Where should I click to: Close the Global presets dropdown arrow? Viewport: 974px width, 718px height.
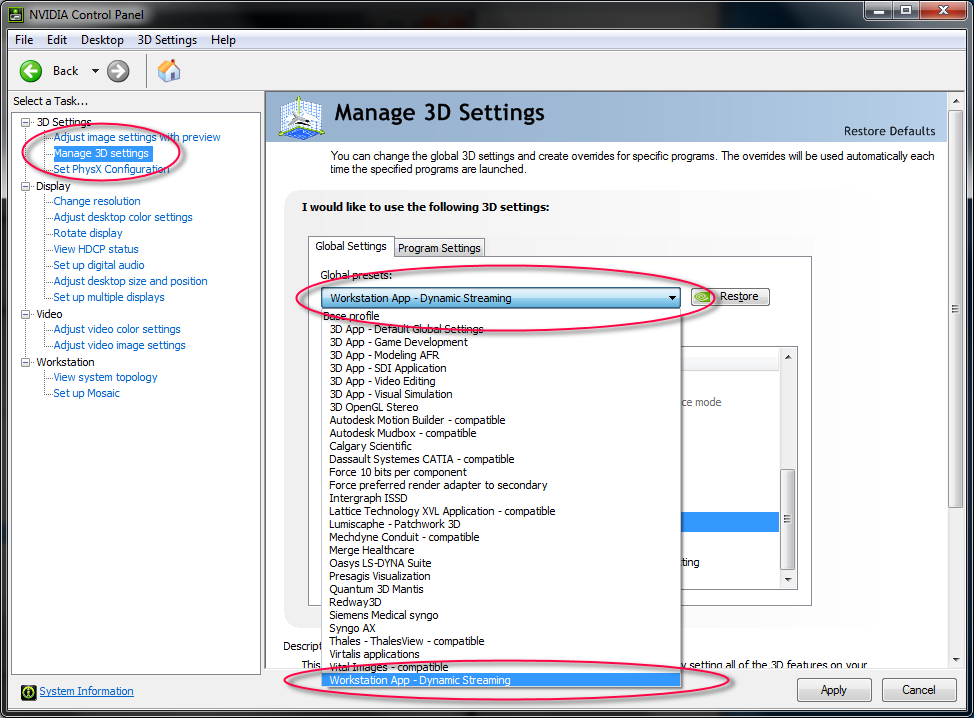[672, 298]
